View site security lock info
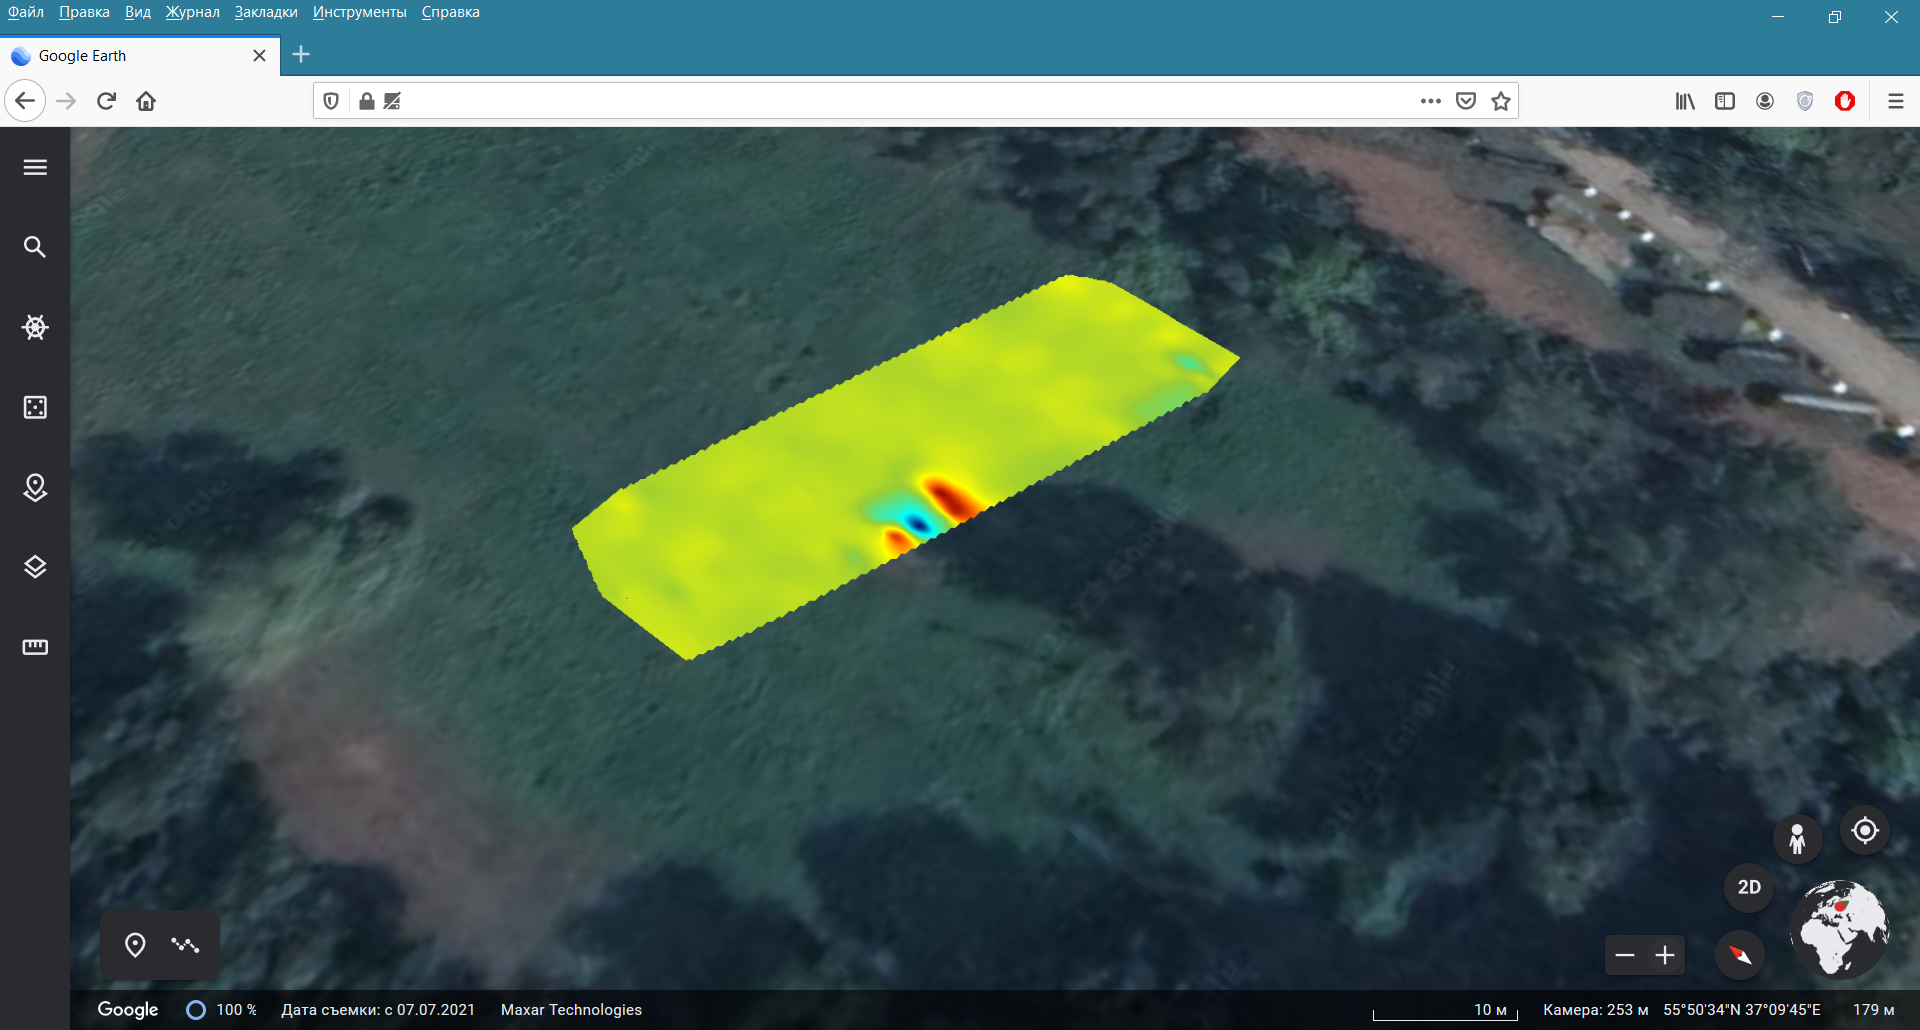1920x1030 pixels. click(367, 101)
